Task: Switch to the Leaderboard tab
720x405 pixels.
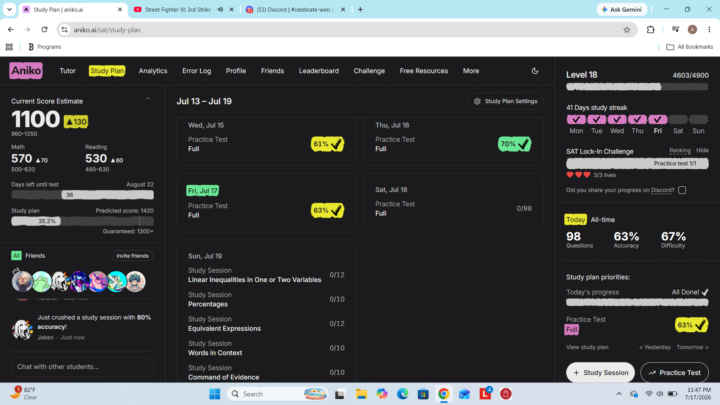Action: (x=319, y=71)
